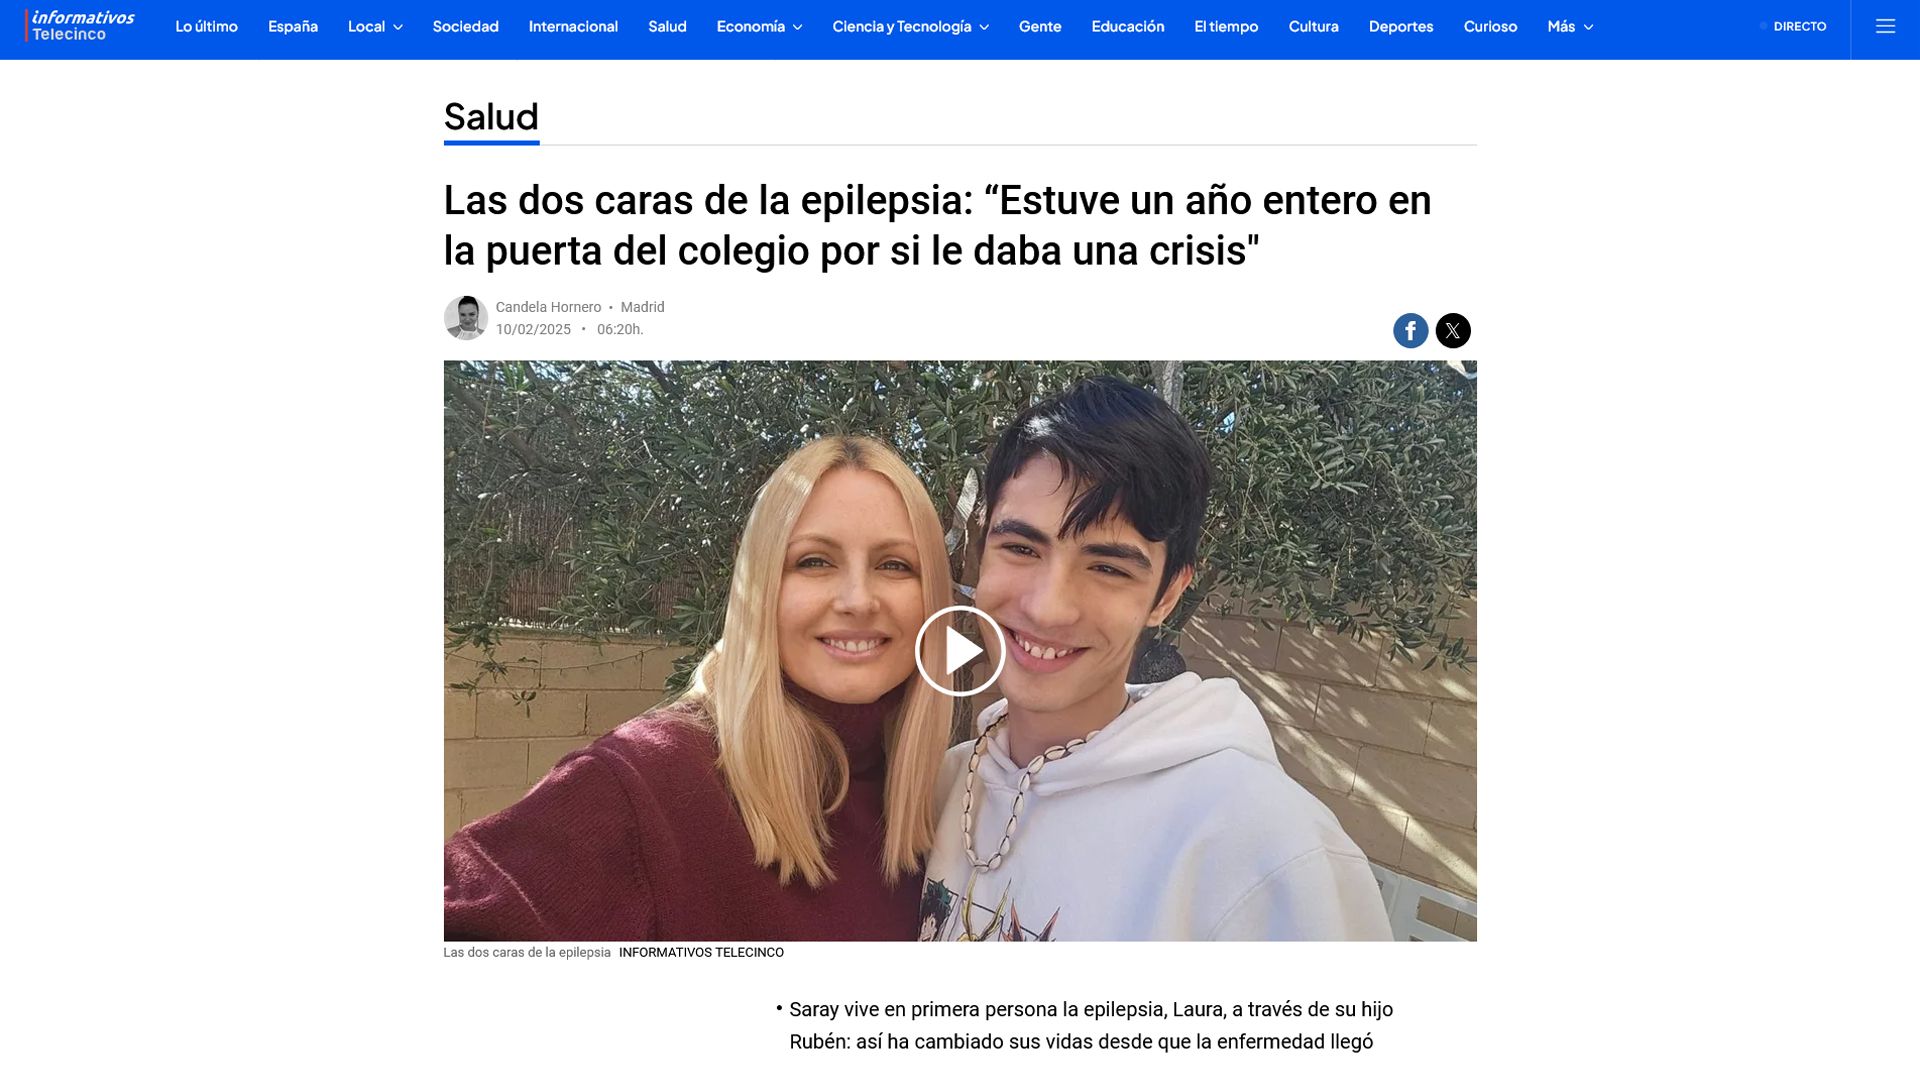This screenshot has height=1080, width=1920.
Task: Share article on Facebook
Action: coord(1410,330)
